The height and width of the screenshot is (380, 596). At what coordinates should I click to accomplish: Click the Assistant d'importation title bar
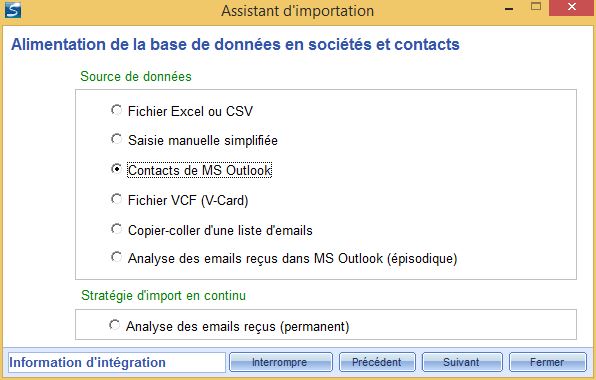click(298, 11)
